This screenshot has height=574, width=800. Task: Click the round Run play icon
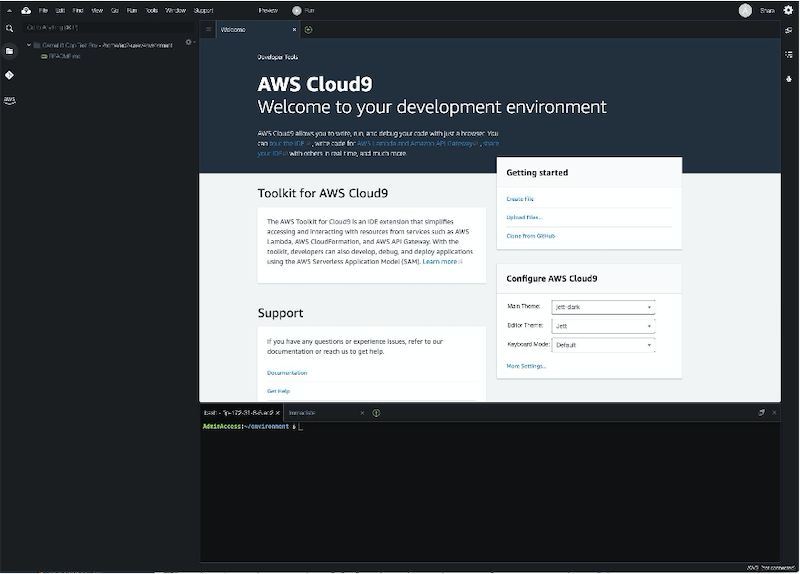point(296,10)
